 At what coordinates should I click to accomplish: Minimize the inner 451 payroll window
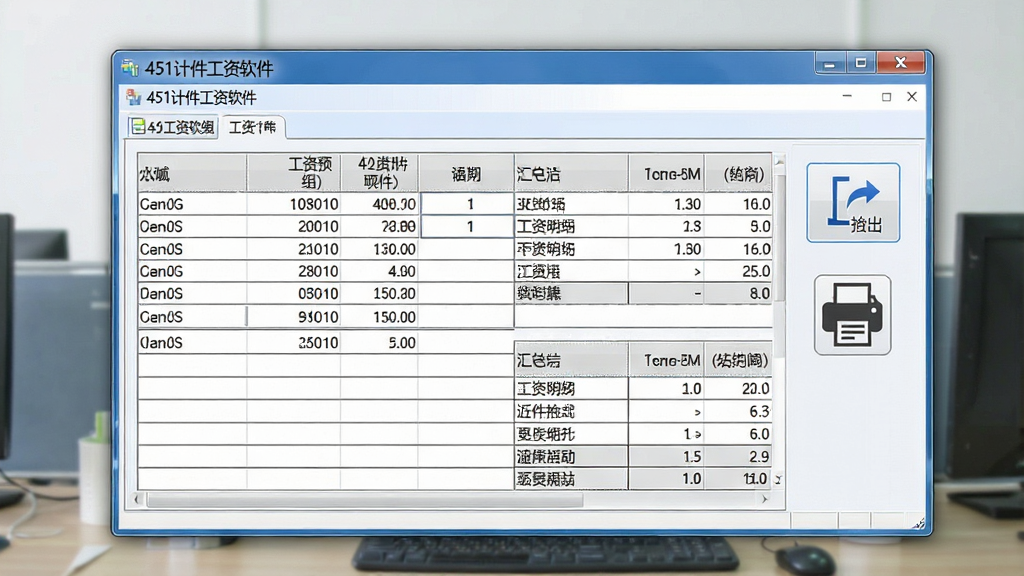coord(847,97)
